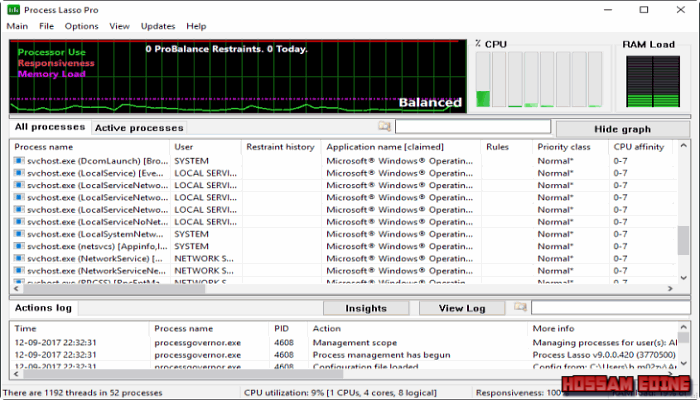Image resolution: width=700 pixels, height=400 pixels.
Task: Sort process list by User column
Action: point(205,147)
